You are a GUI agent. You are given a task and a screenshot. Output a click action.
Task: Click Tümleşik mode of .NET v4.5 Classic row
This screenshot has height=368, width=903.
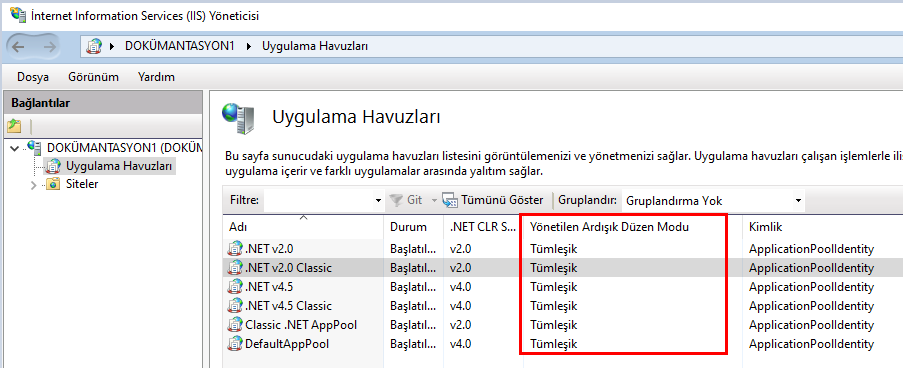point(553,306)
